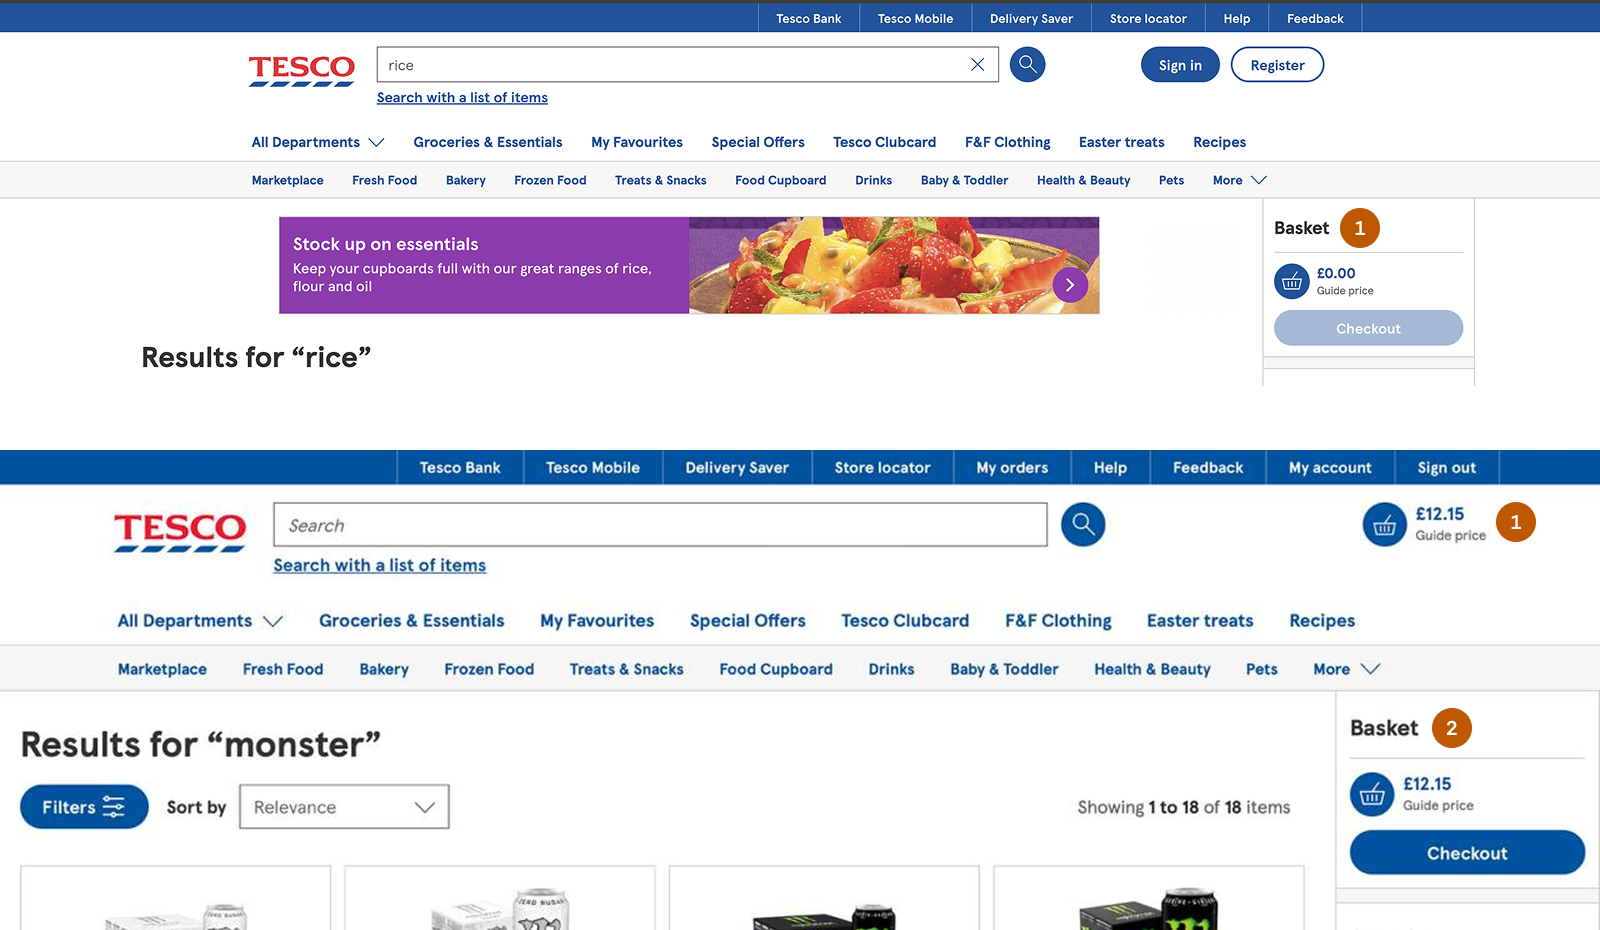The width and height of the screenshot is (1600, 930).
Task: Advance the essentials banner with the arrow
Action: tap(1069, 285)
